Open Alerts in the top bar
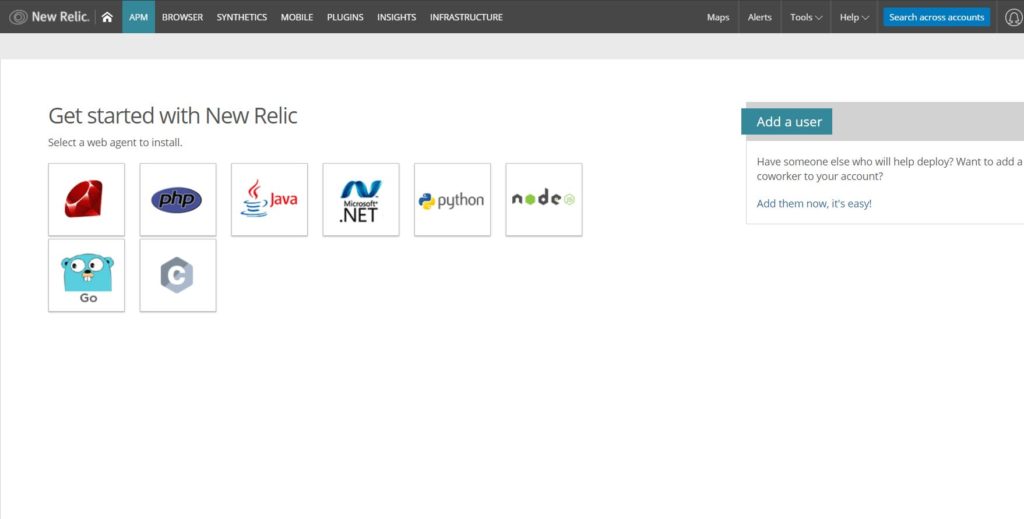The width and height of the screenshot is (1024, 519). tap(760, 17)
